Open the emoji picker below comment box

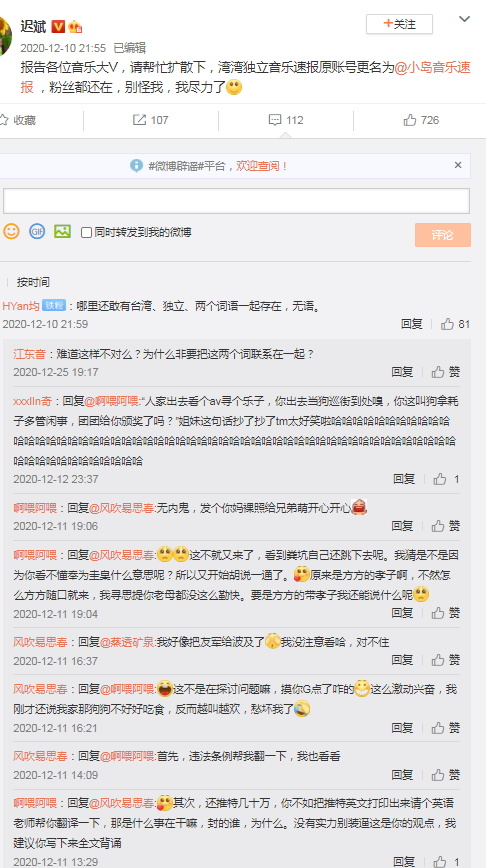(11, 231)
